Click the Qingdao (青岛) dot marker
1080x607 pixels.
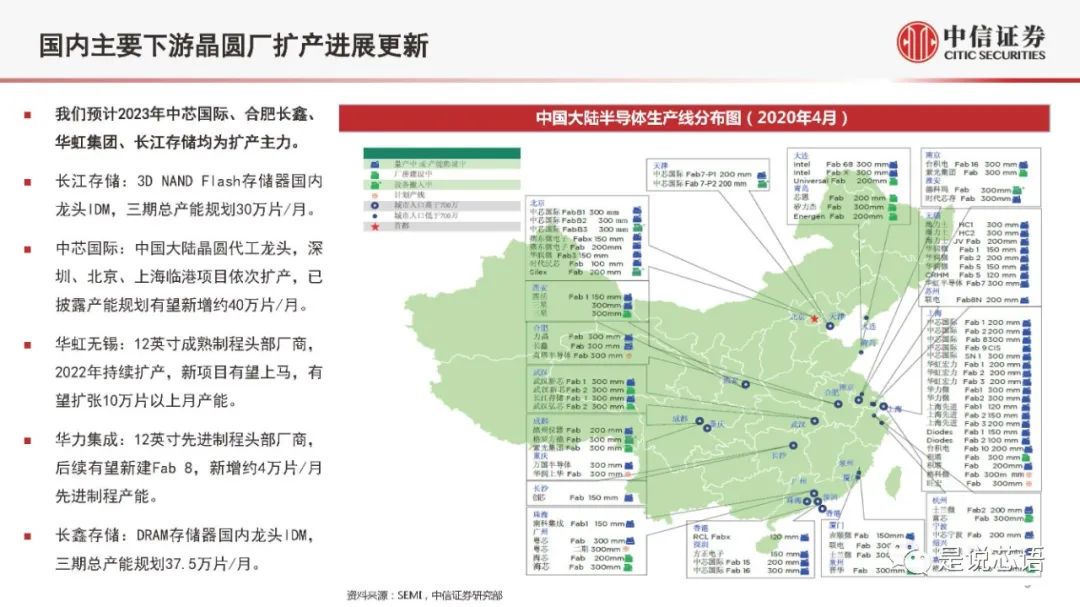click(861, 353)
